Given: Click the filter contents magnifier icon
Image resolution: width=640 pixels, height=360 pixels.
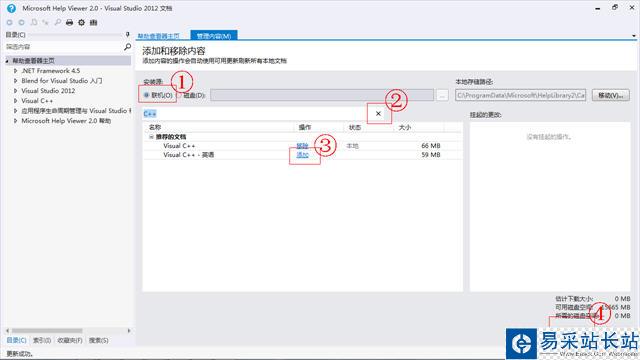Looking at the screenshot, I should pyautogui.click(x=127, y=47).
